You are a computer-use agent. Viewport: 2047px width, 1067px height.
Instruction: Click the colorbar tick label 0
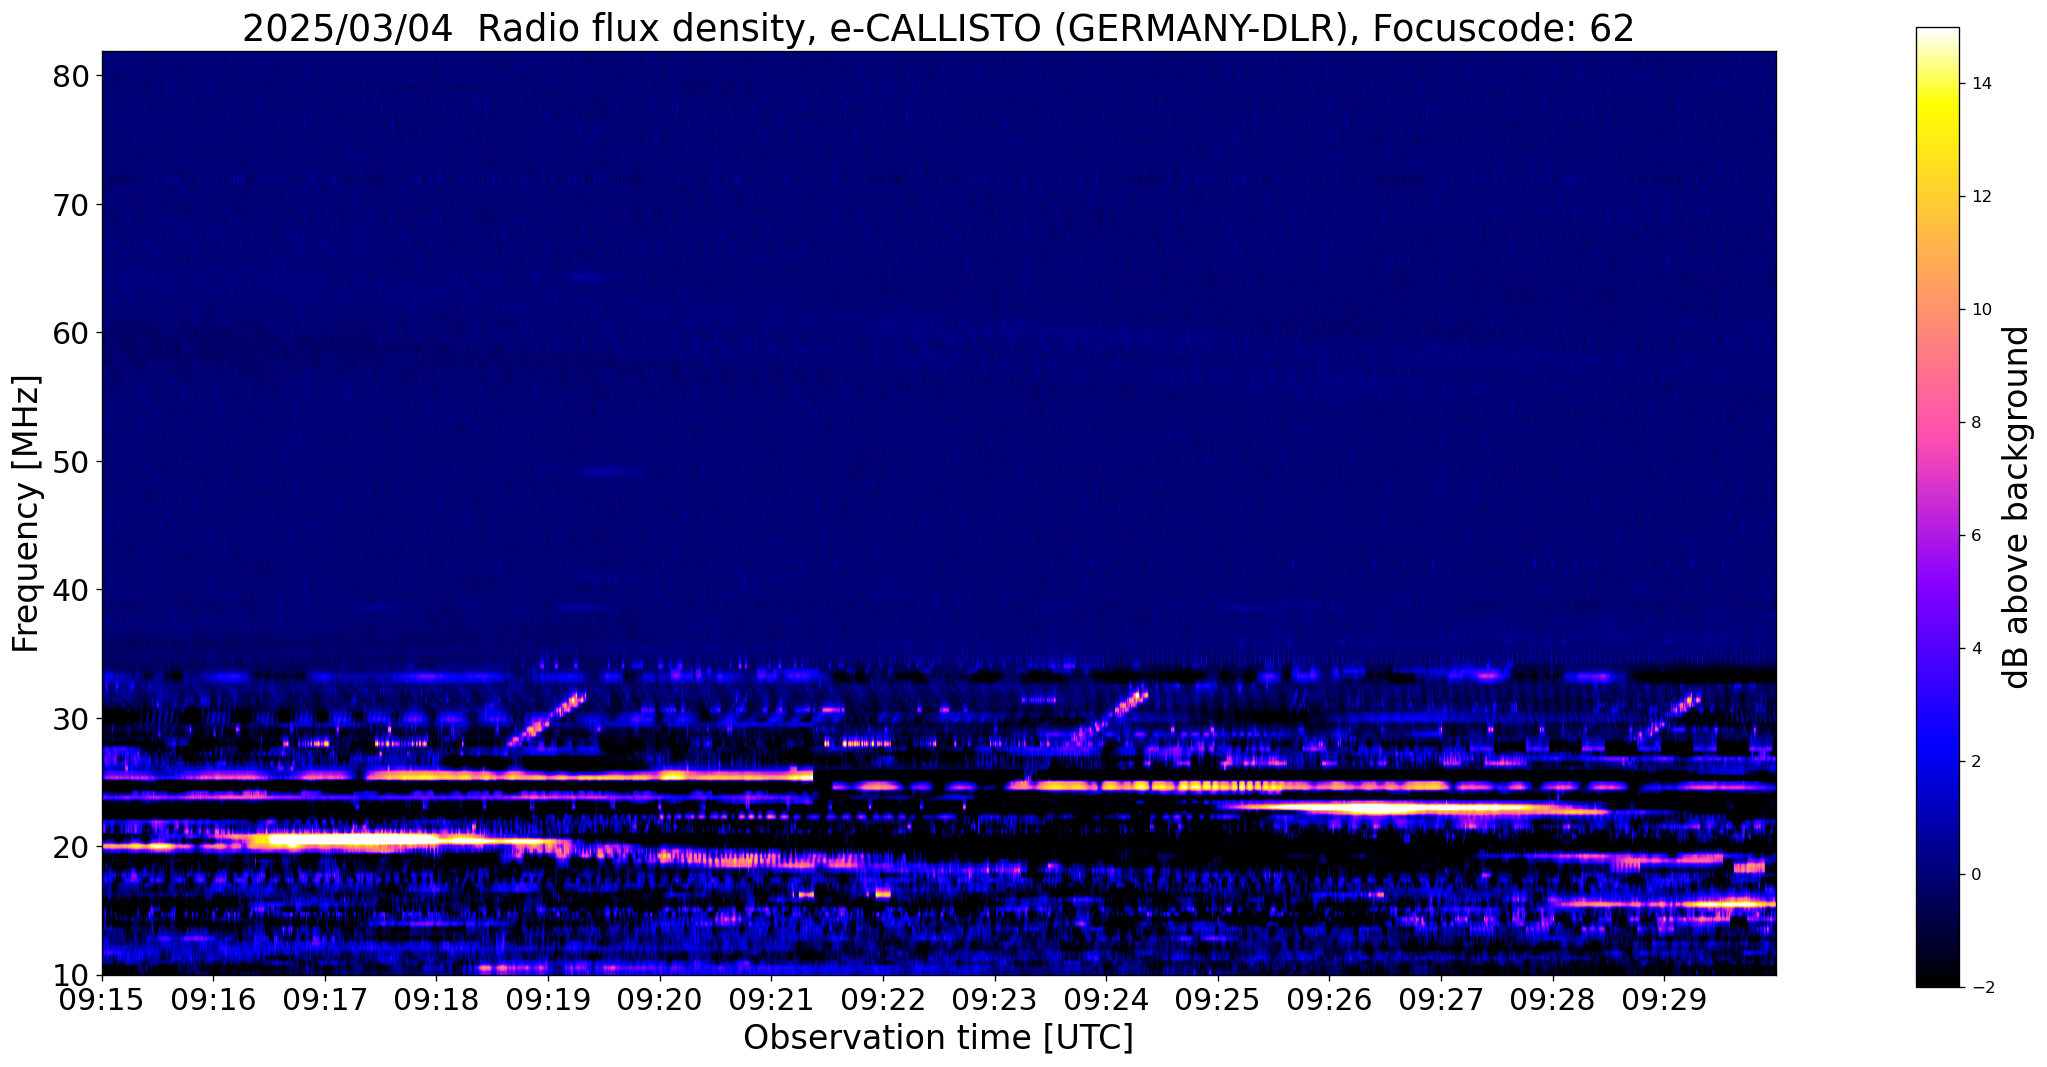pyautogui.click(x=1975, y=875)
